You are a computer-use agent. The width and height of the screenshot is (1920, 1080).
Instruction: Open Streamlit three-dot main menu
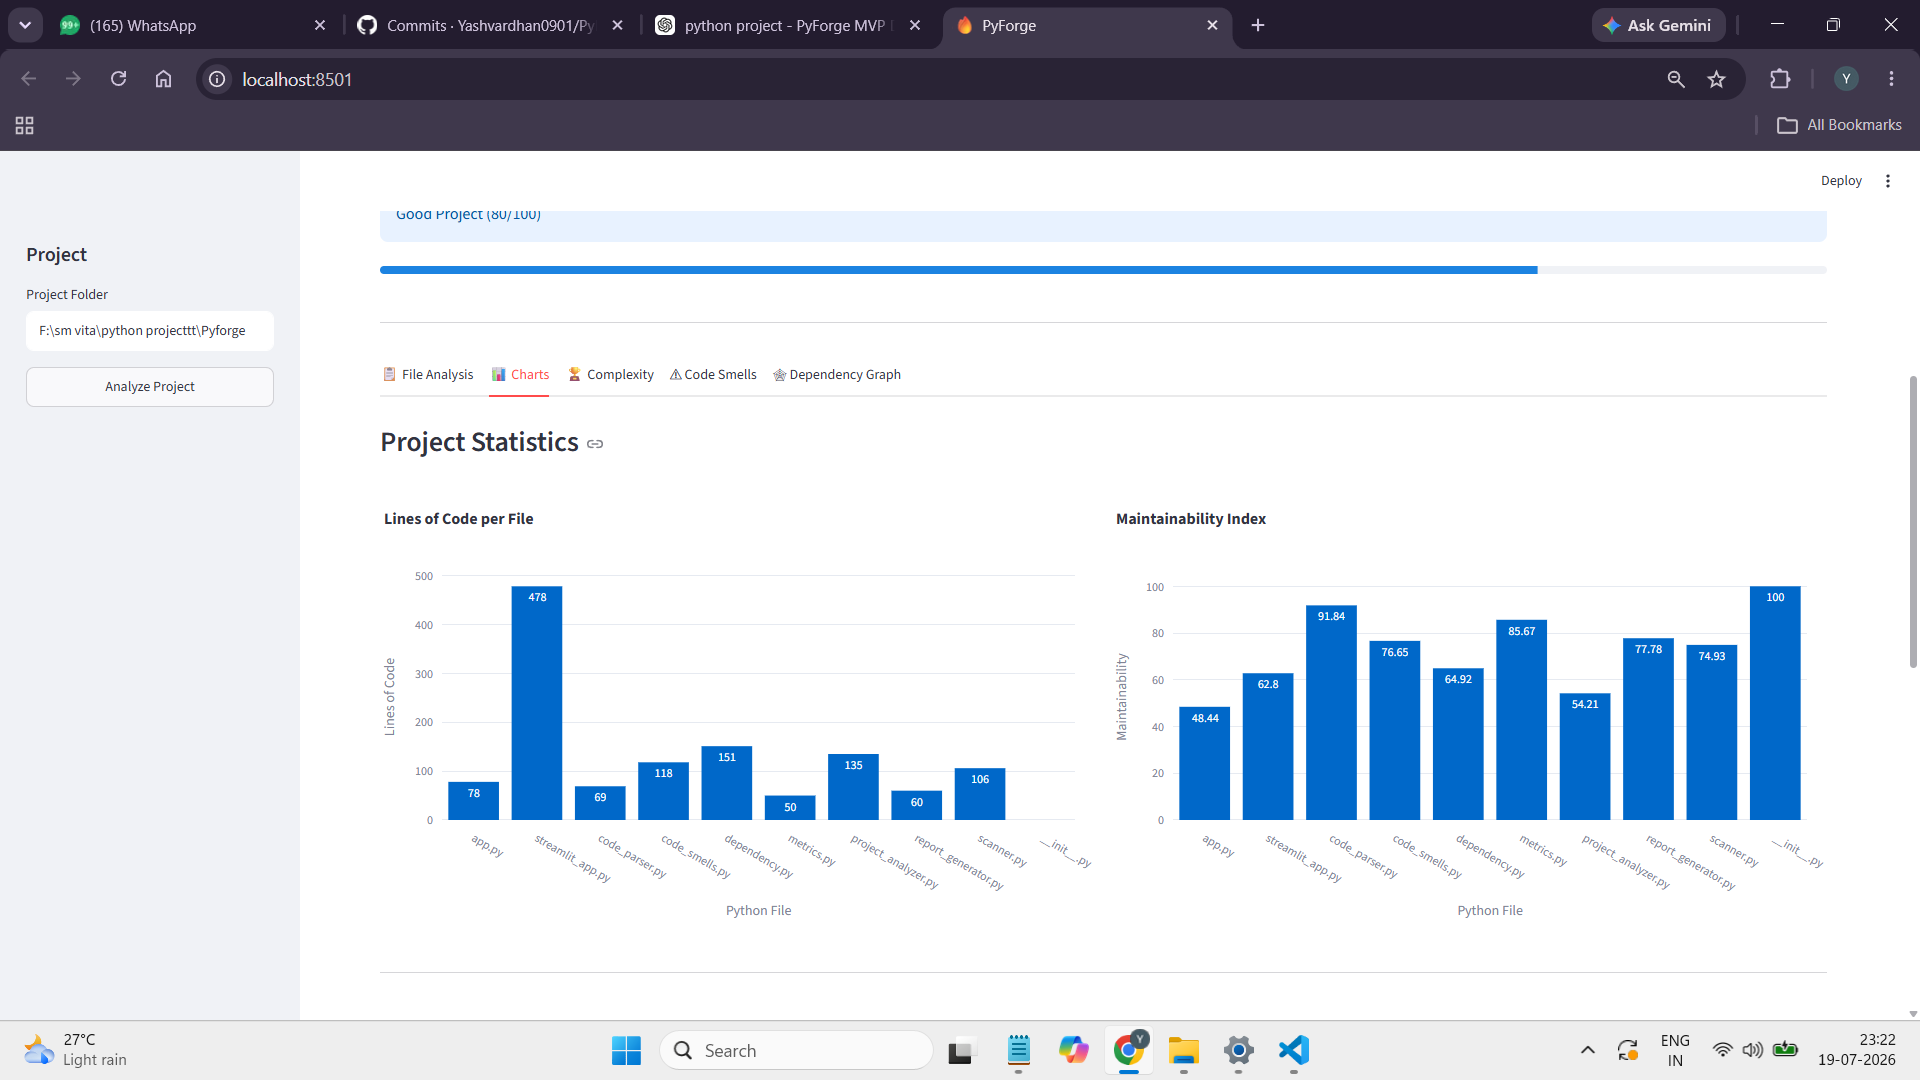(1888, 181)
